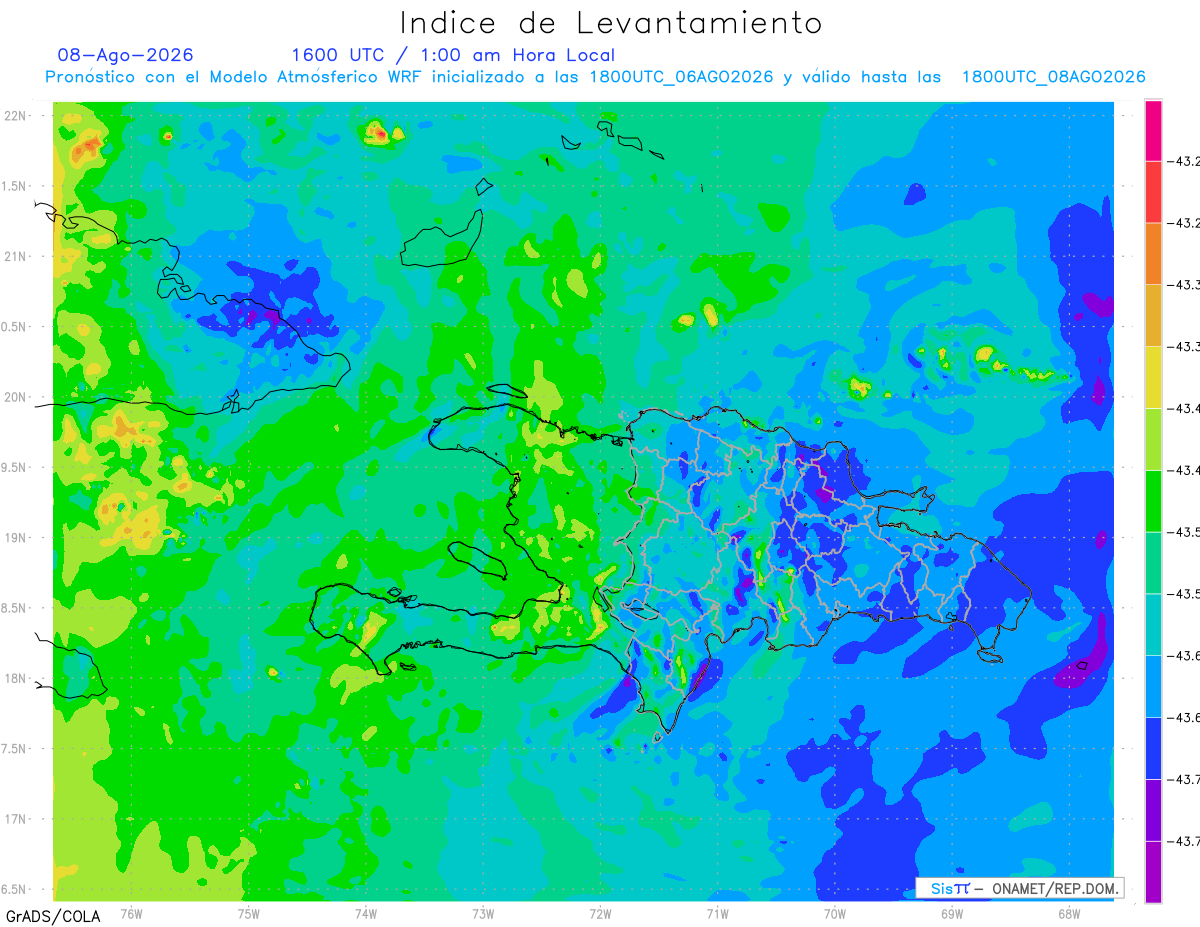Click the "GrADS/COLA" credit text
Viewport: 1200px width, 927px height.
(x=53, y=916)
